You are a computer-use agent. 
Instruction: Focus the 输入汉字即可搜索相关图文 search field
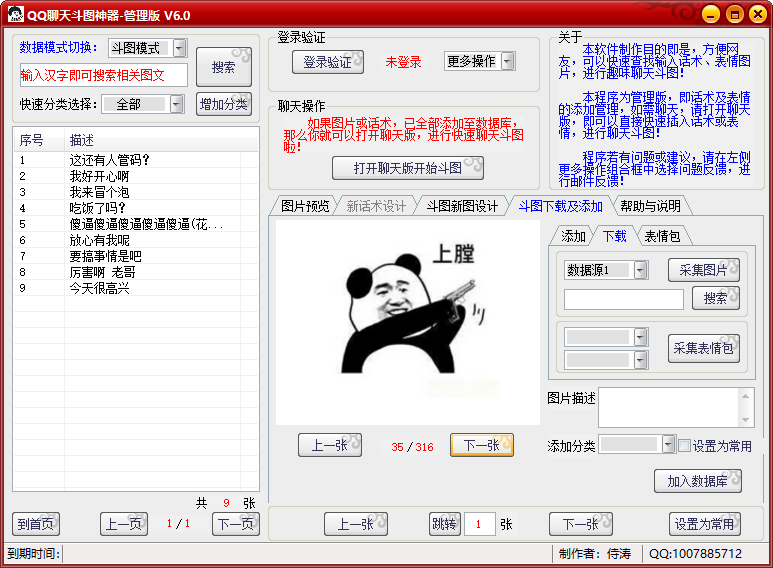click(x=104, y=75)
